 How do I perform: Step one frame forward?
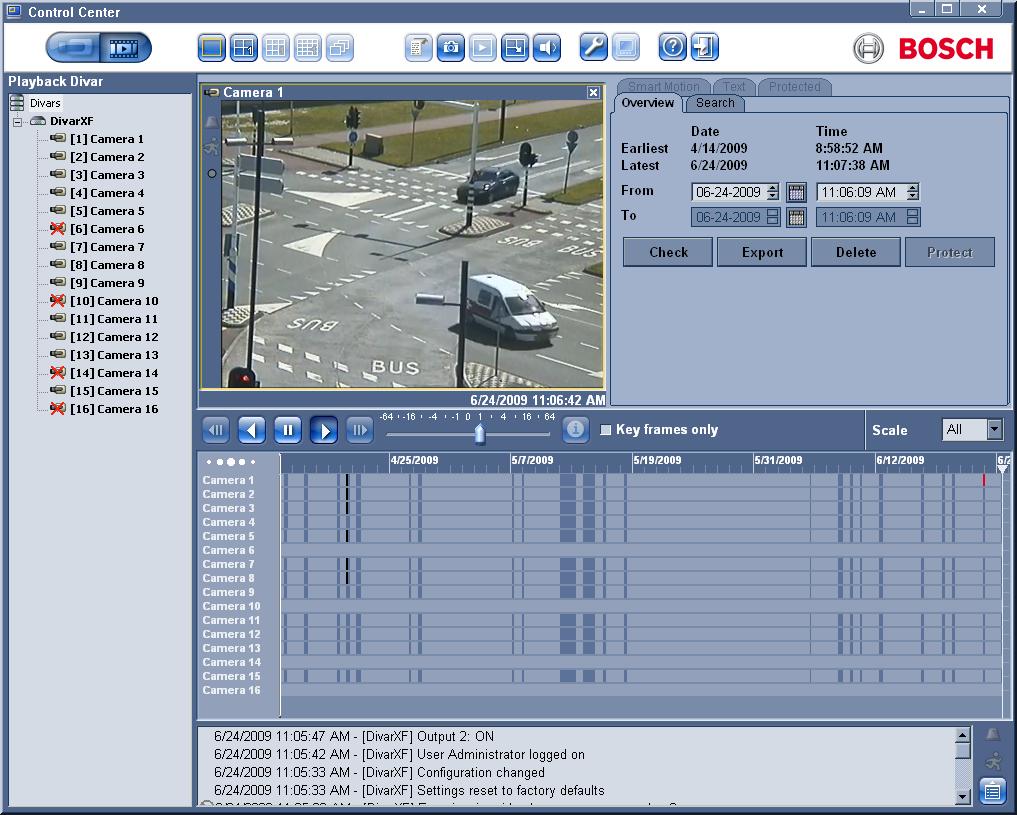359,430
